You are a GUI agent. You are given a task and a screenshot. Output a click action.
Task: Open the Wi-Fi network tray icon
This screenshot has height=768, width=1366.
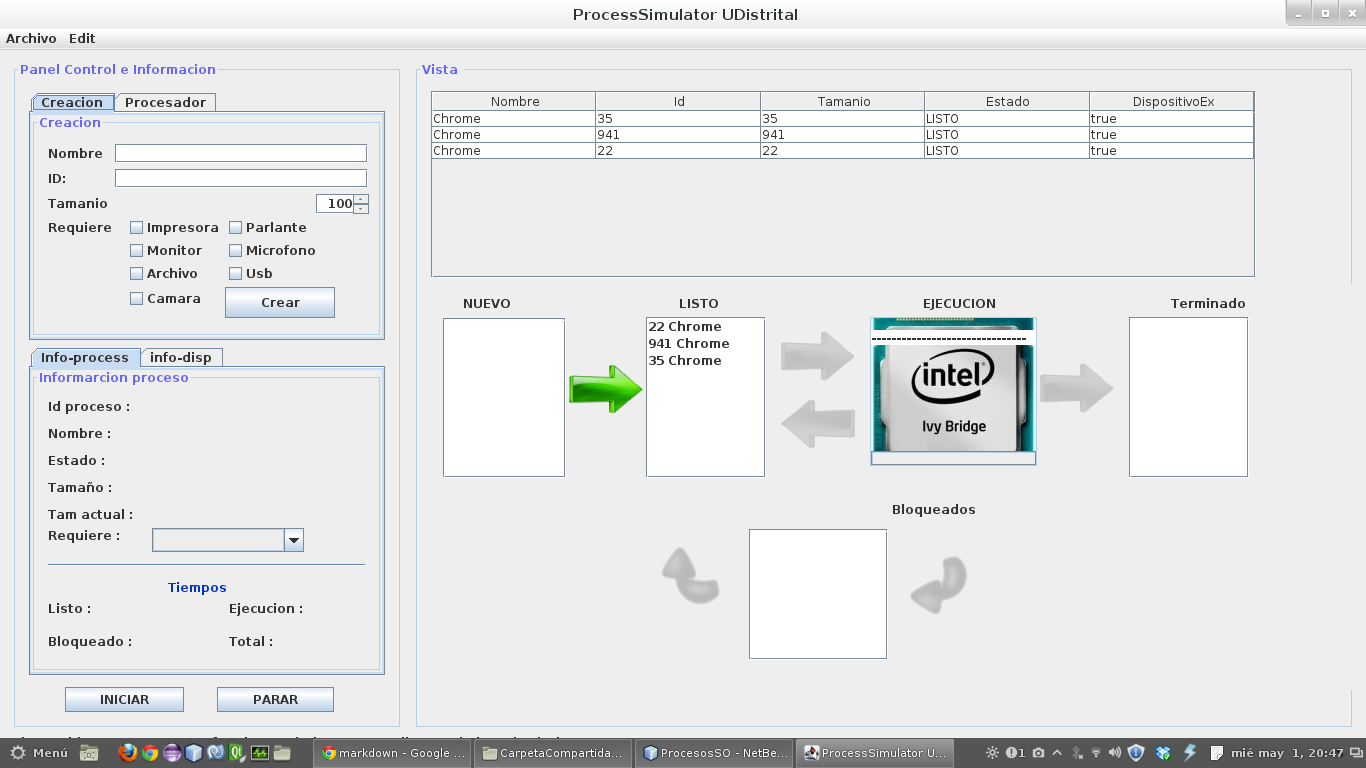(1096, 753)
